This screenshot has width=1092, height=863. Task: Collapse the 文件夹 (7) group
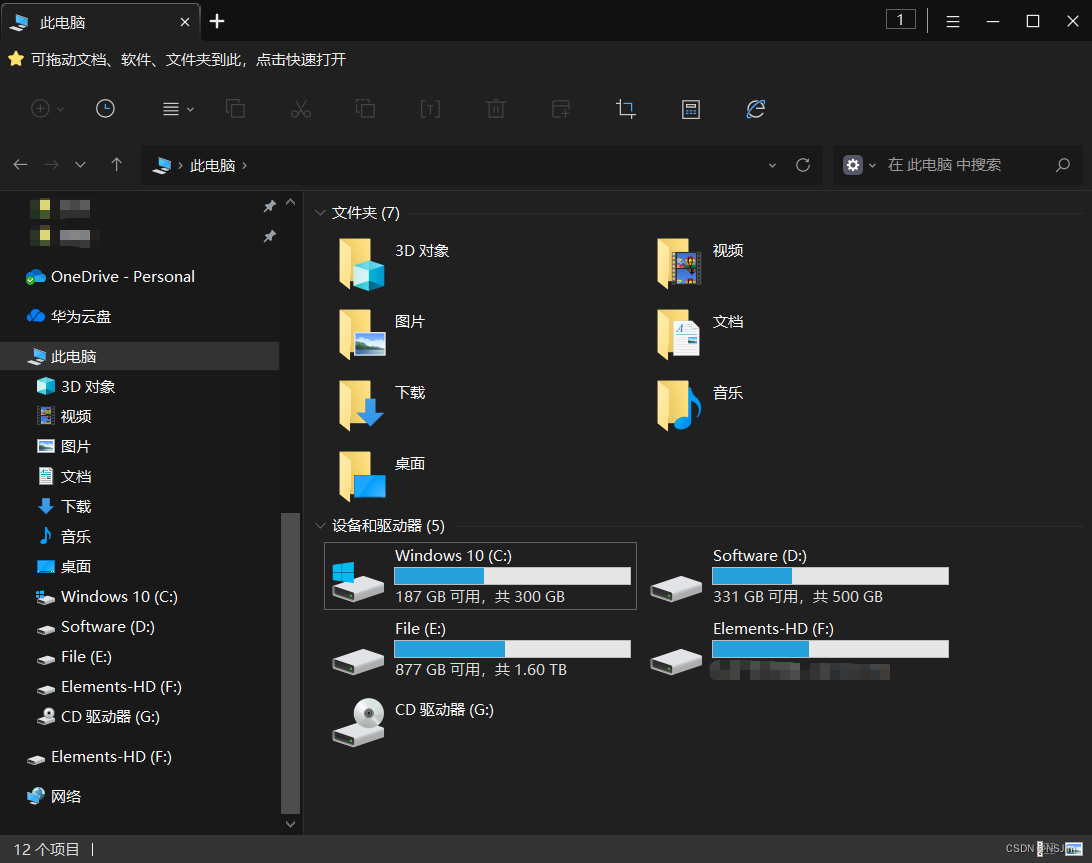pos(320,212)
